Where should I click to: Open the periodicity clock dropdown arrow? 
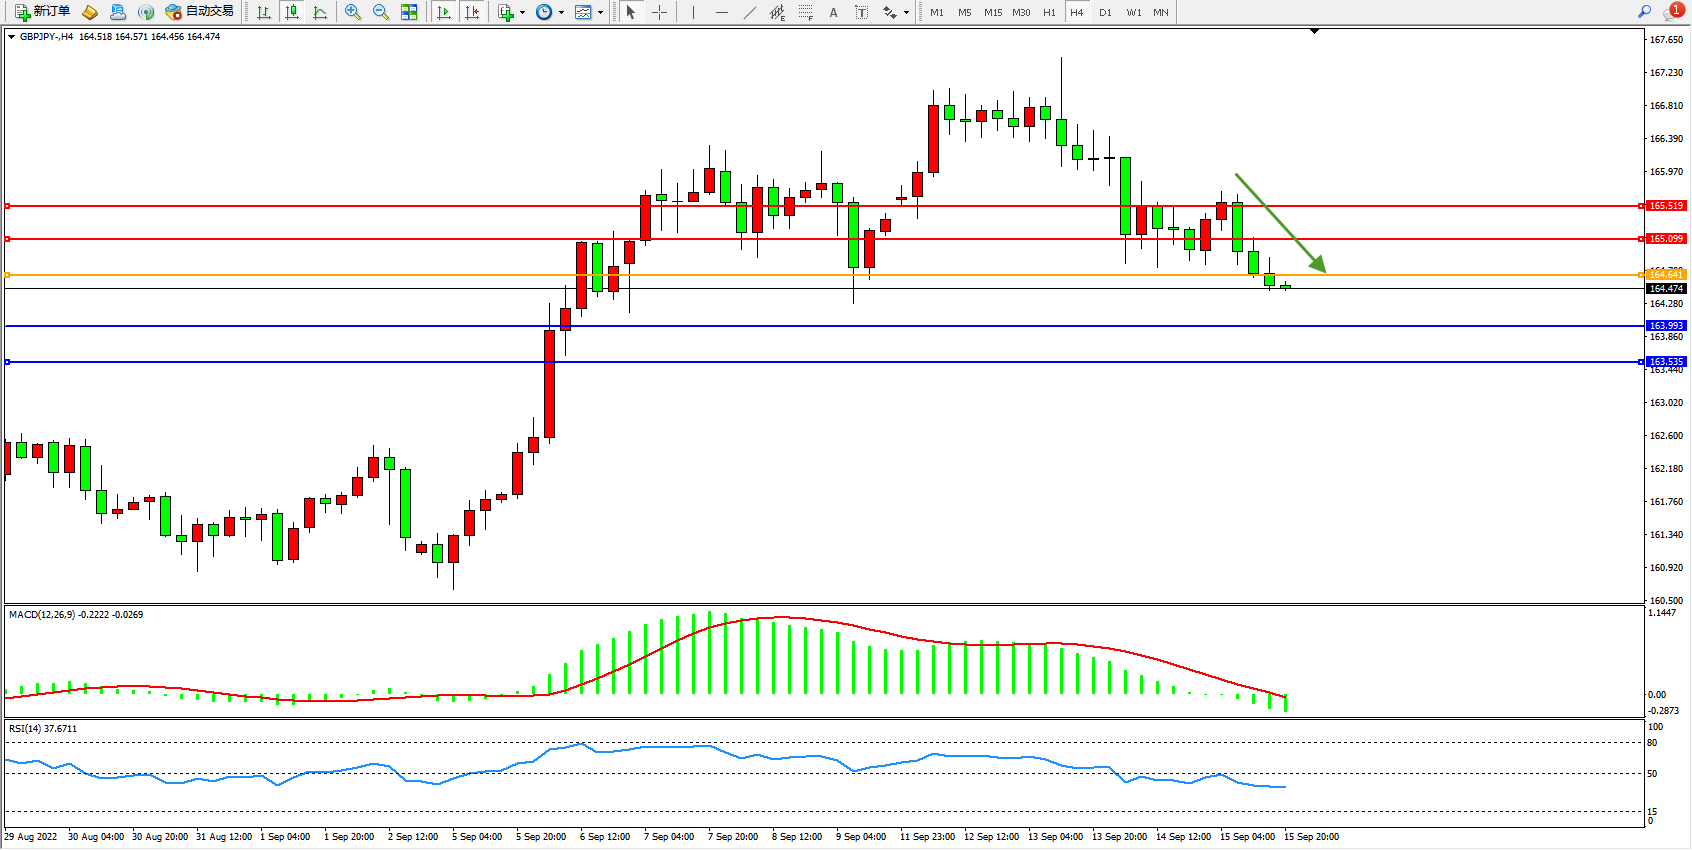(x=561, y=13)
